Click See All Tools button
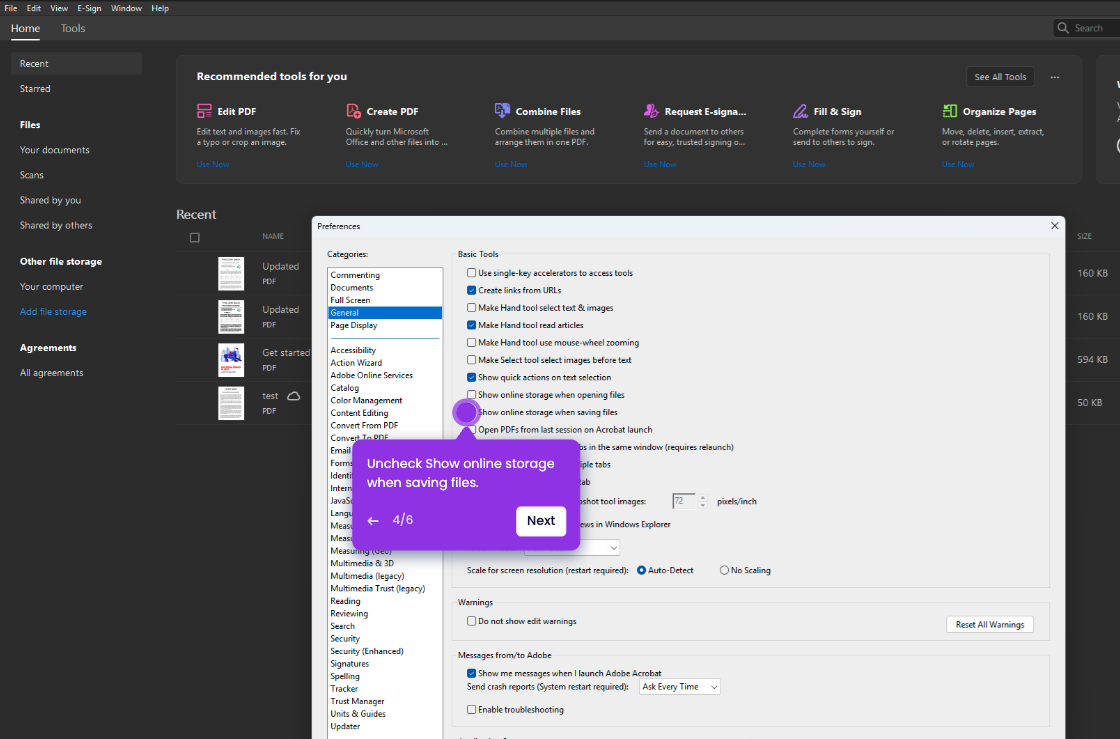This screenshot has width=1120, height=739. coord(1000,76)
